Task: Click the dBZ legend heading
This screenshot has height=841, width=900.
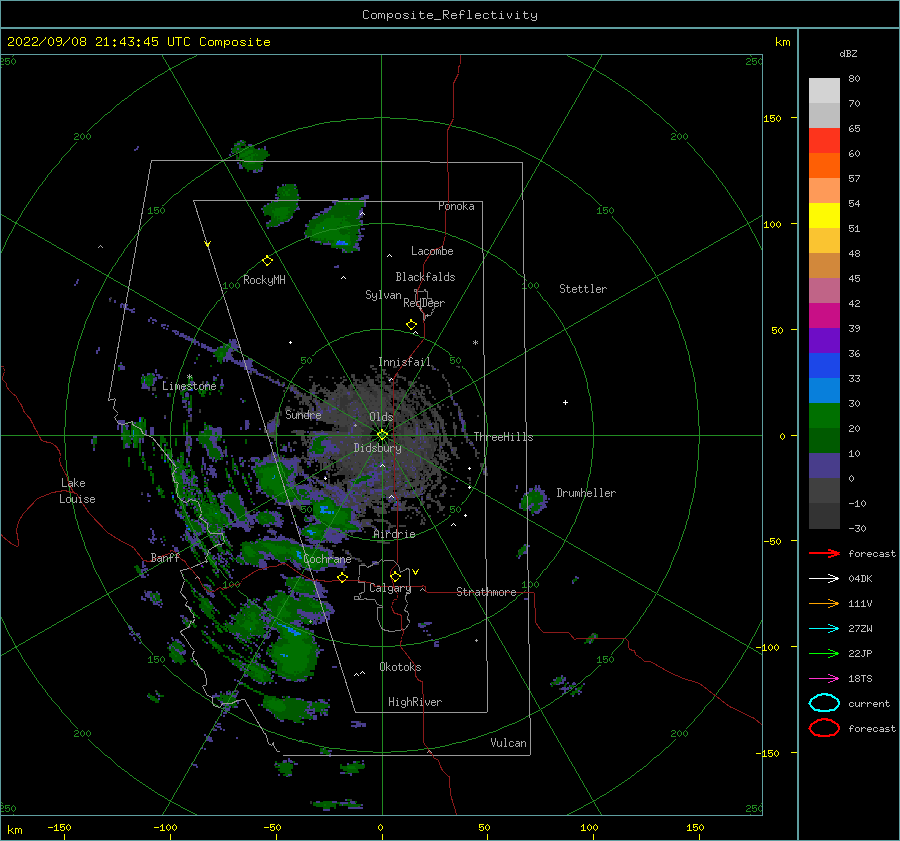Action: coord(848,54)
